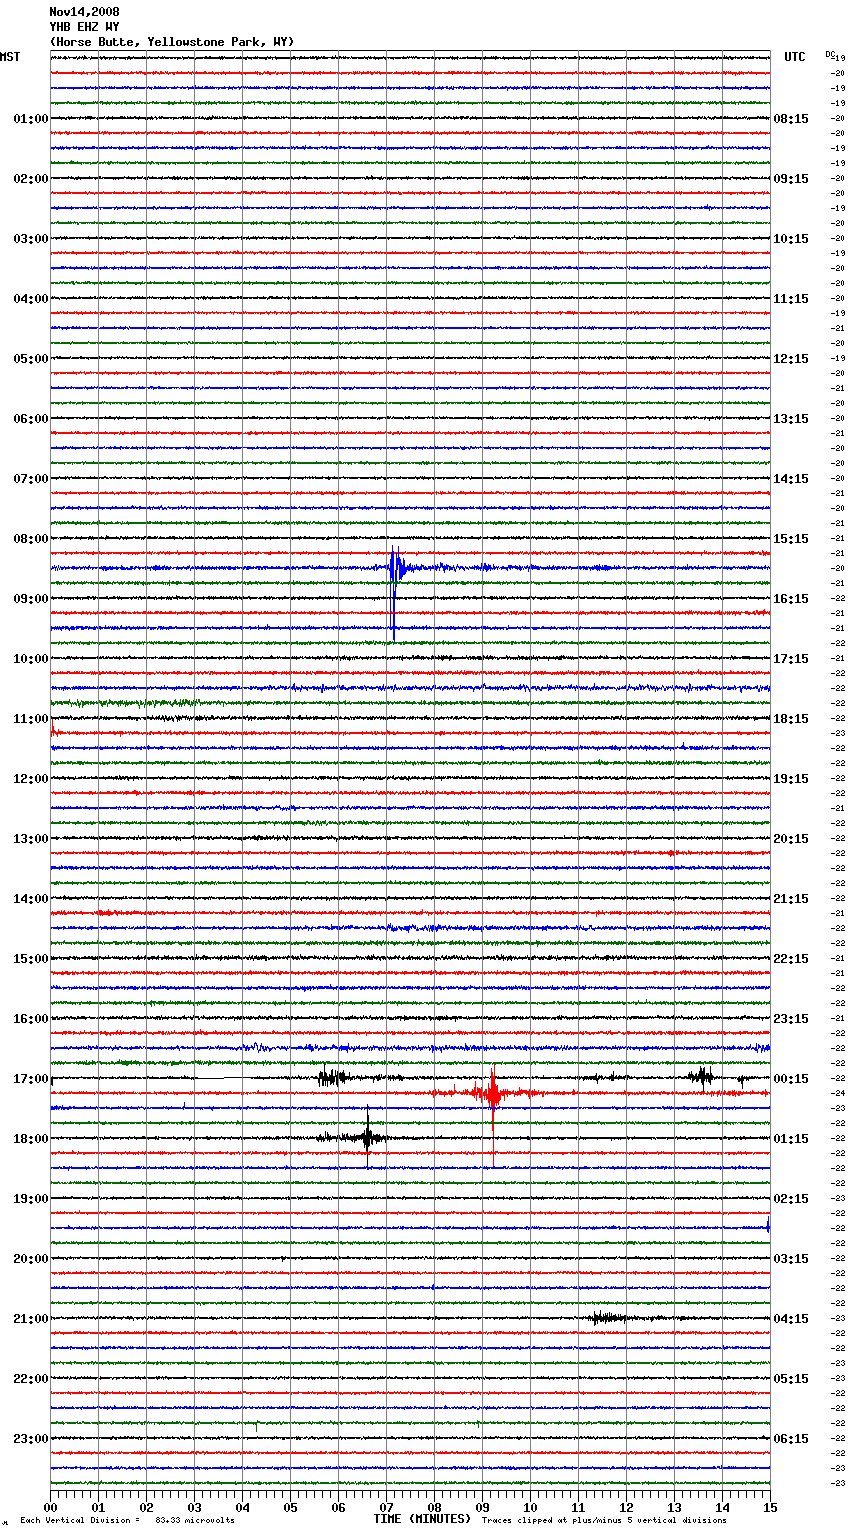The width and height of the screenshot is (850, 1534).
Task: Click the 08:15 UTC label
Action: click(791, 119)
